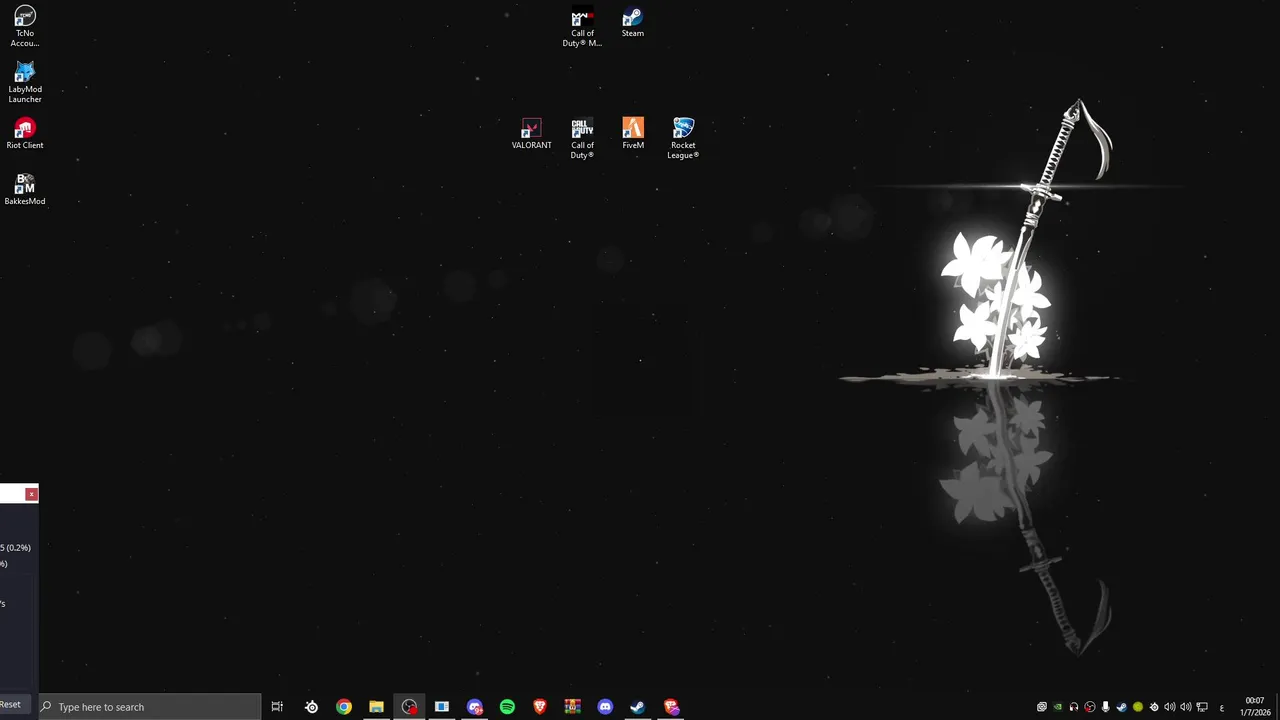Open SteelSeries app from the taskbar
Screen dimensions: 1280x720
311,707
